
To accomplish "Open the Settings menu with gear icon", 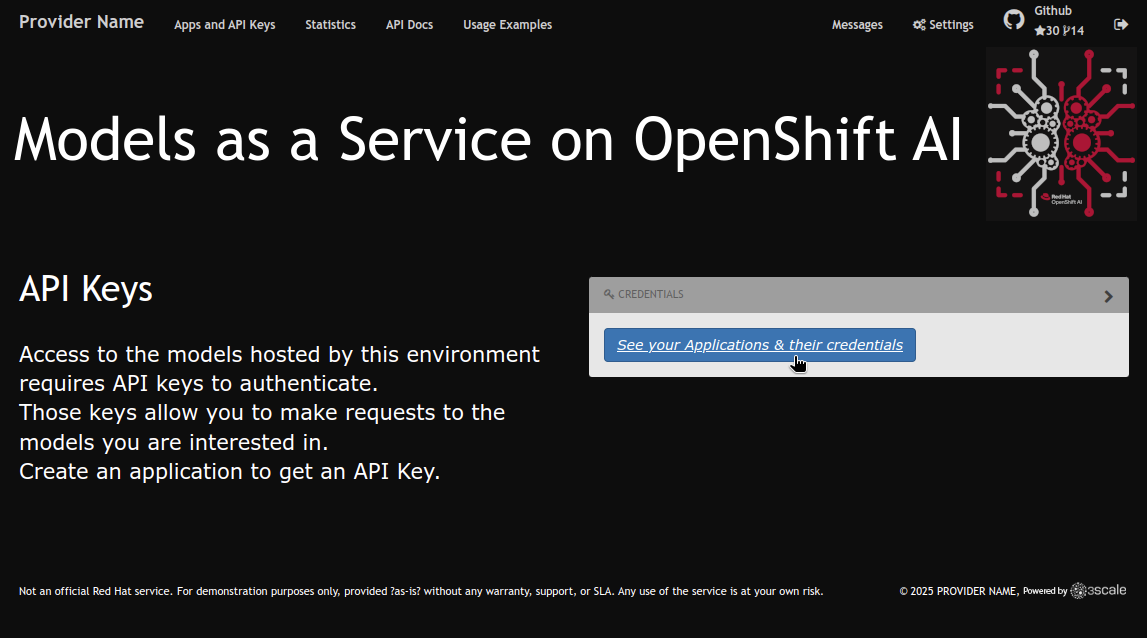I will pos(943,25).
